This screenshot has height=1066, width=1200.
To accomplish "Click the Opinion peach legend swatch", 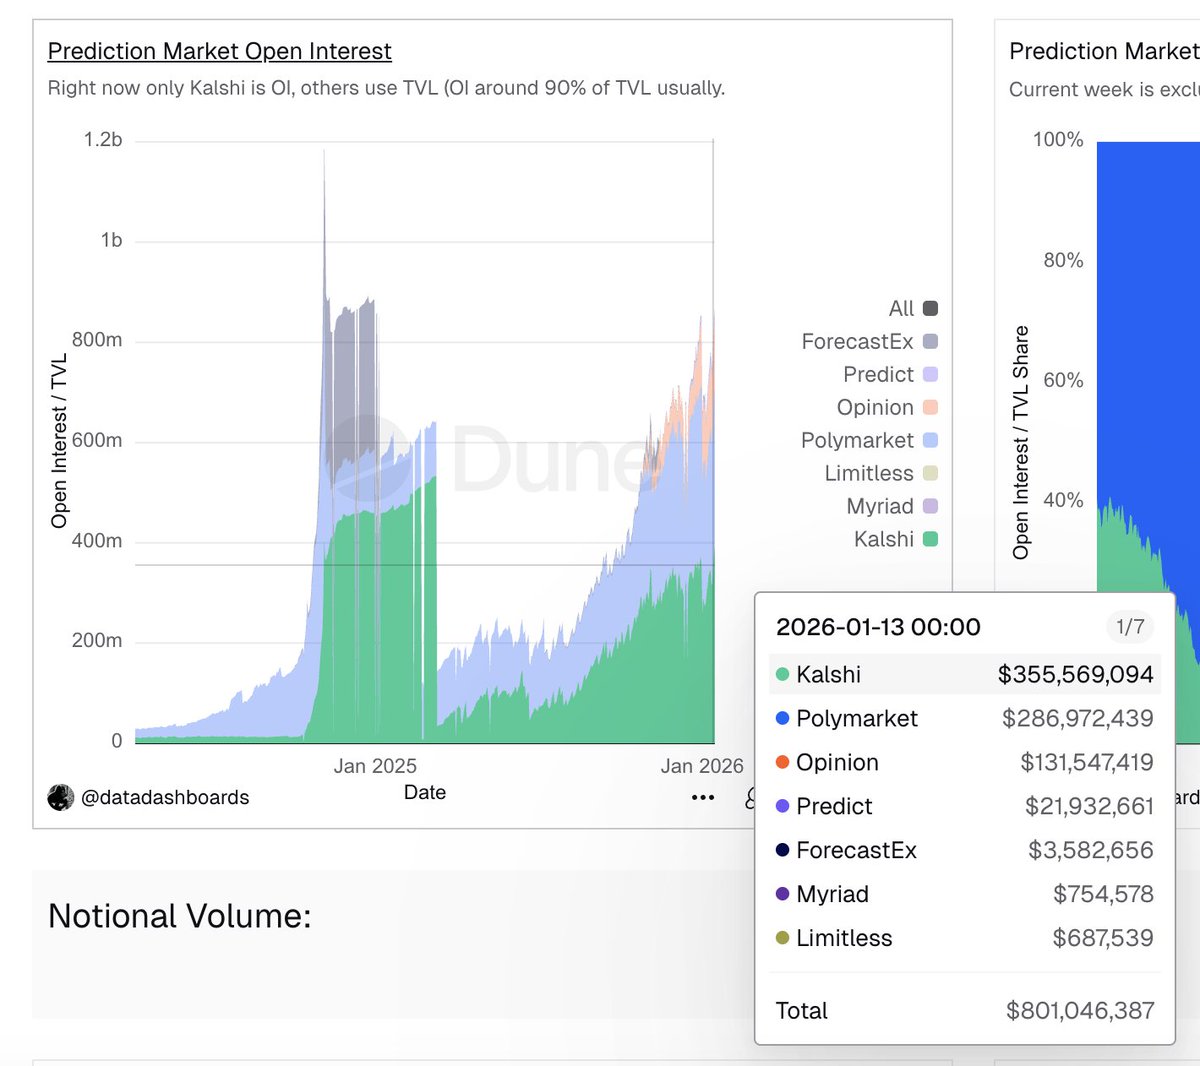I will point(930,407).
